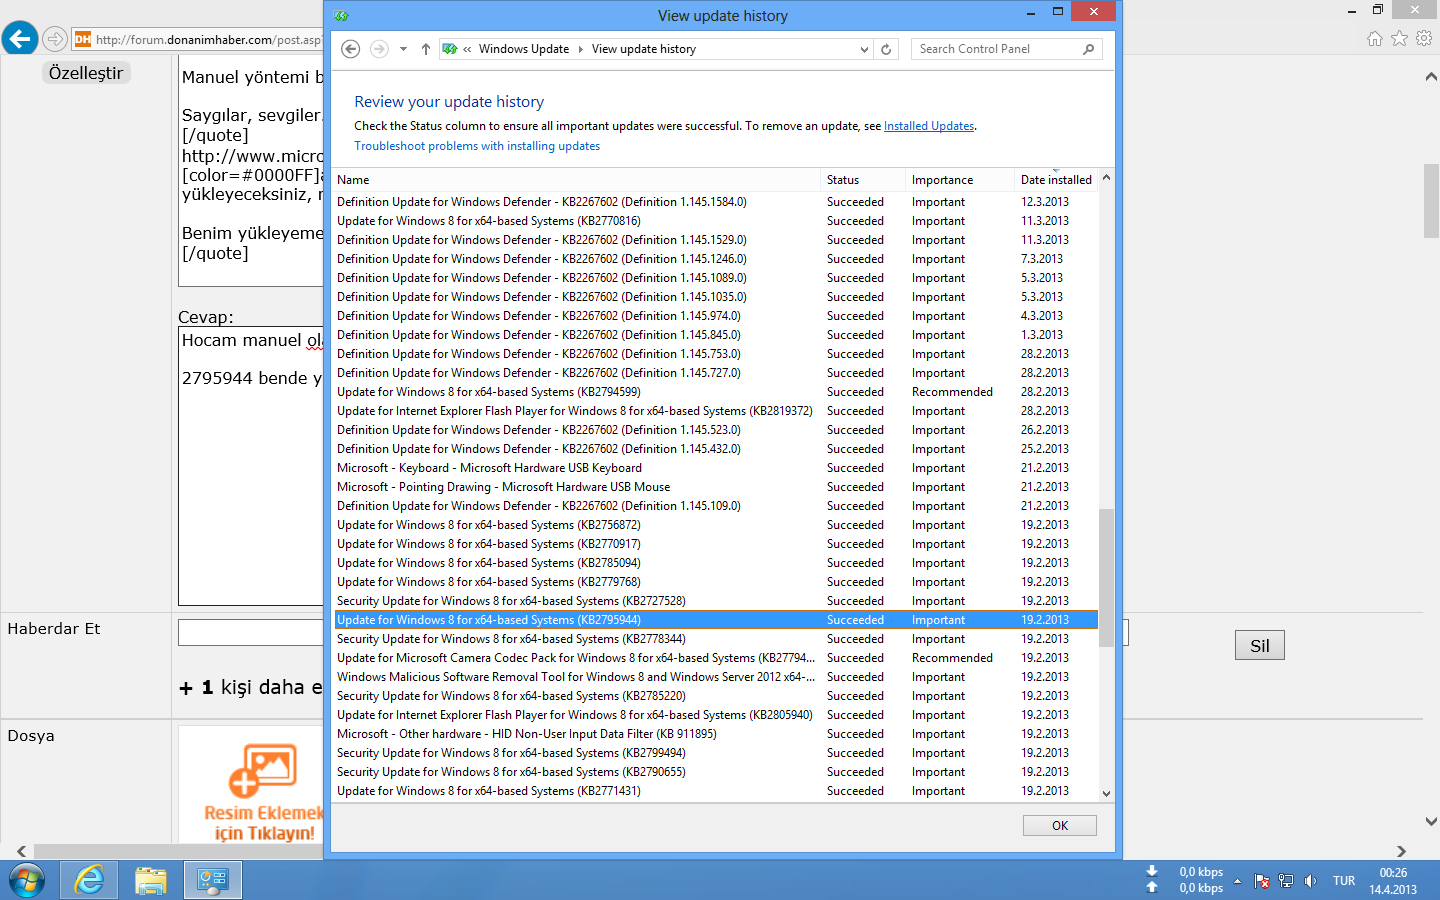Click the Action Center flag icon
Image resolution: width=1440 pixels, height=900 pixels.
click(x=1262, y=881)
